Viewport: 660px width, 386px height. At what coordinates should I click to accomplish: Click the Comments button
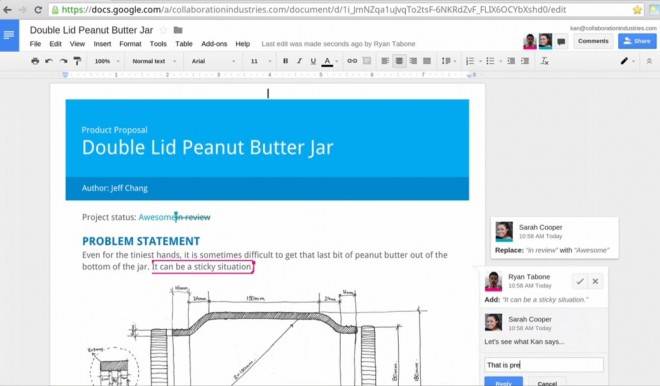click(x=593, y=41)
